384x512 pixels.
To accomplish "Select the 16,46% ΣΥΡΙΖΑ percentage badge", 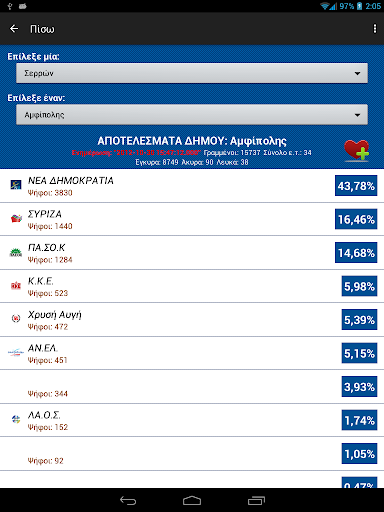I will [356, 219].
